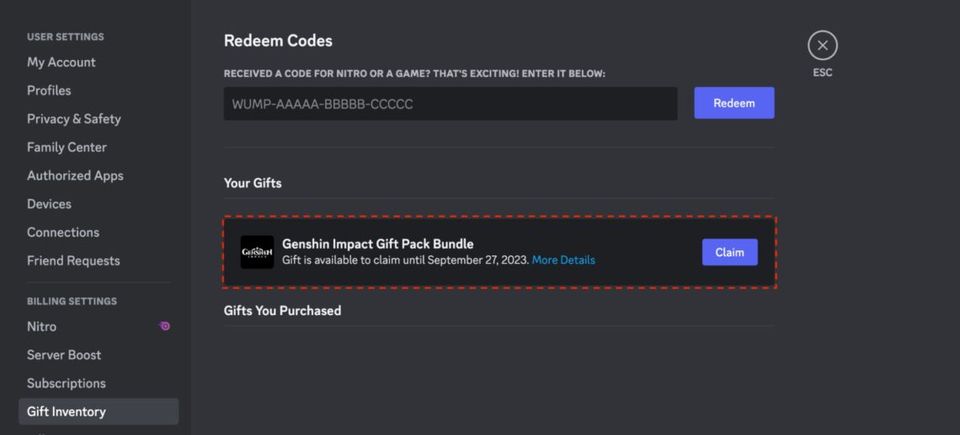Click the Nitro badge icon in sidebar
Screen dimensions: 960x435
[165, 326]
